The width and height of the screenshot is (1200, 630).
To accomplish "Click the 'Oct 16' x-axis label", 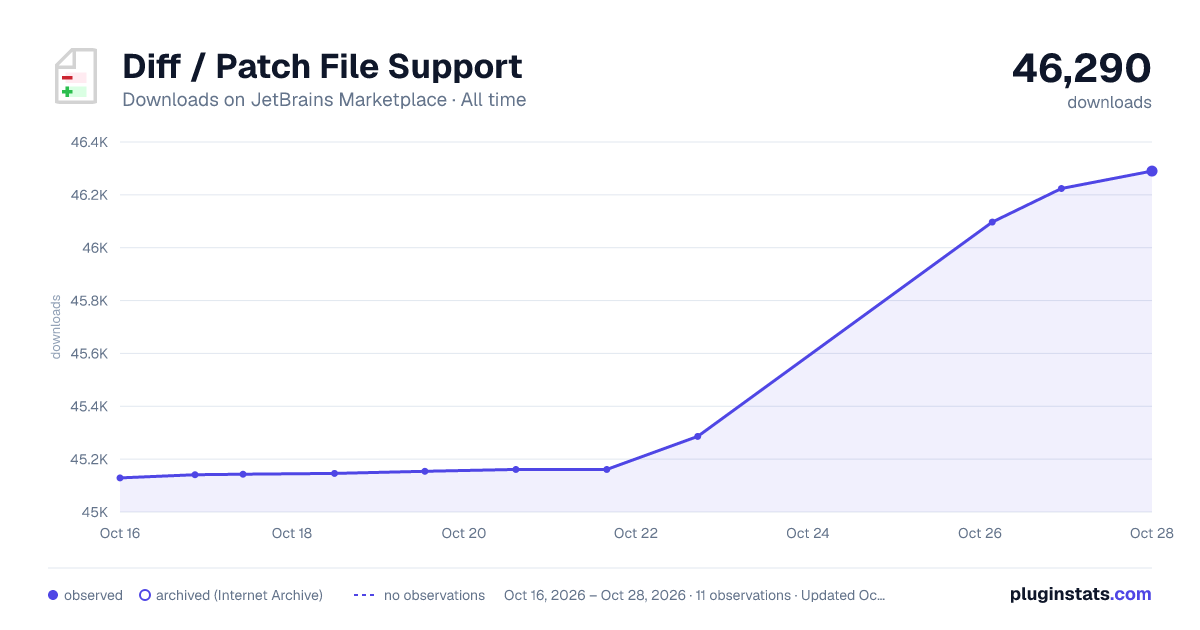I will tap(120, 533).
